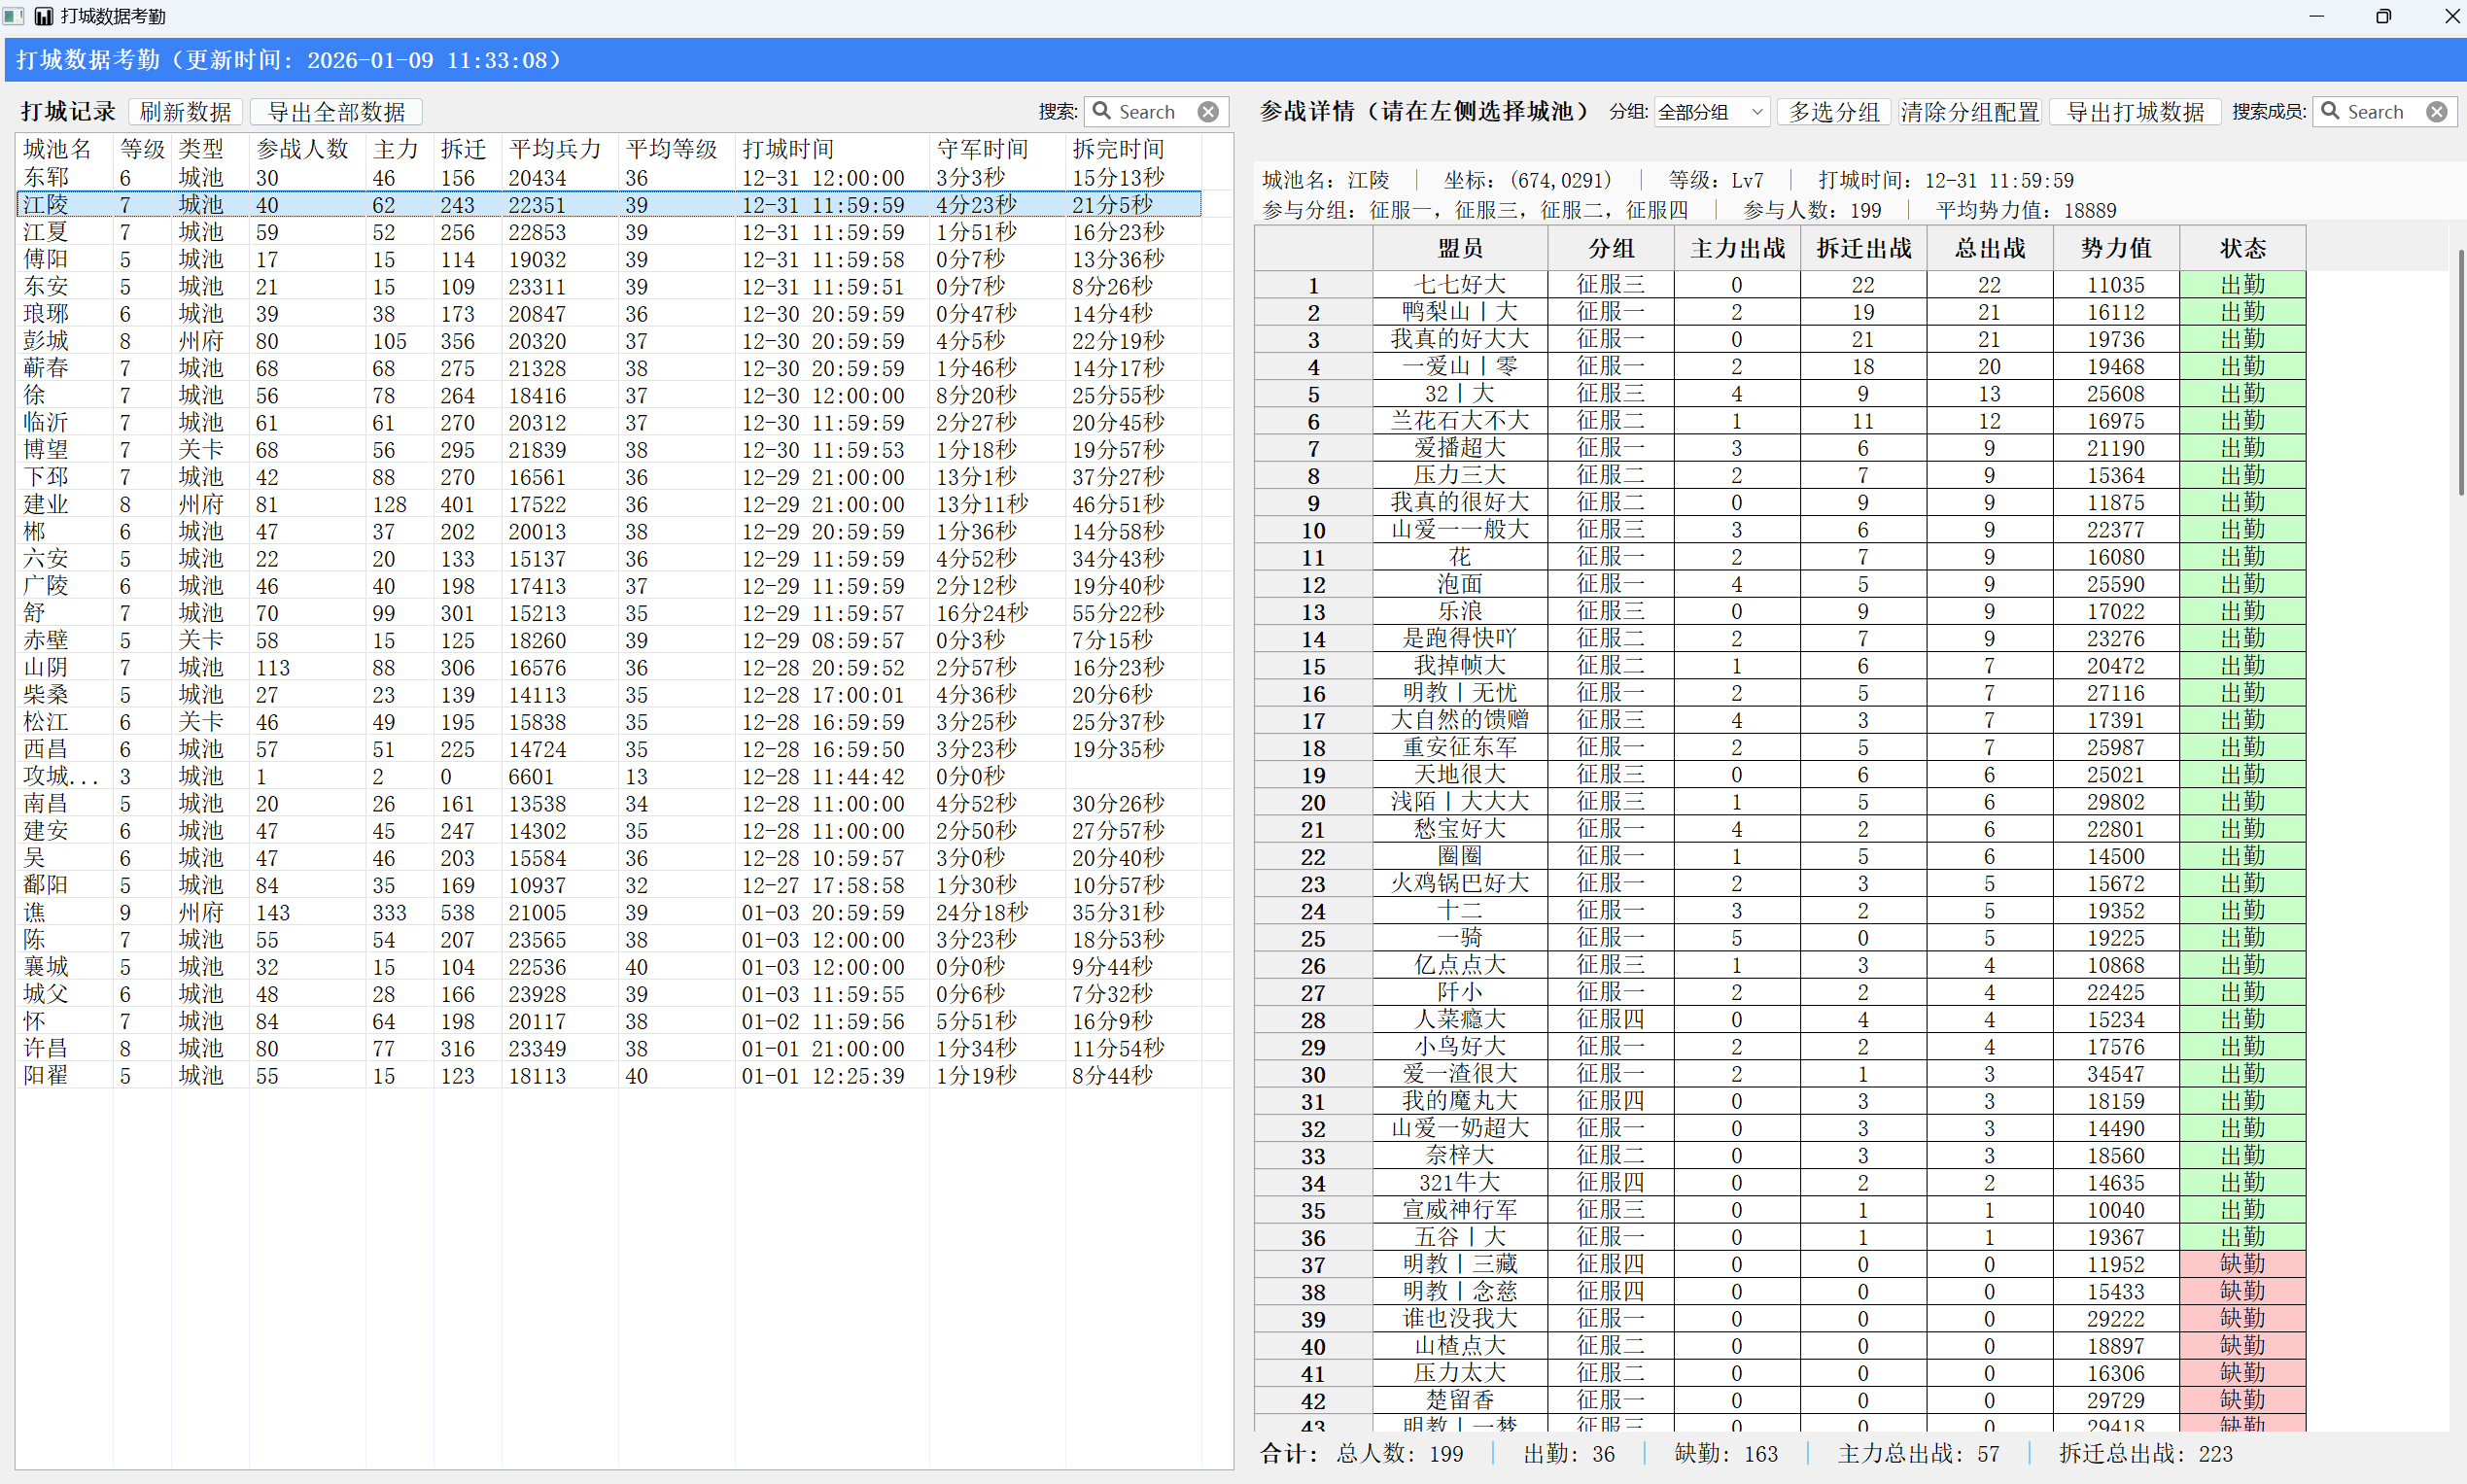Screen dimensions: 2467x1484
Task: Select the 阳翟 city row
Action: point(609,1076)
